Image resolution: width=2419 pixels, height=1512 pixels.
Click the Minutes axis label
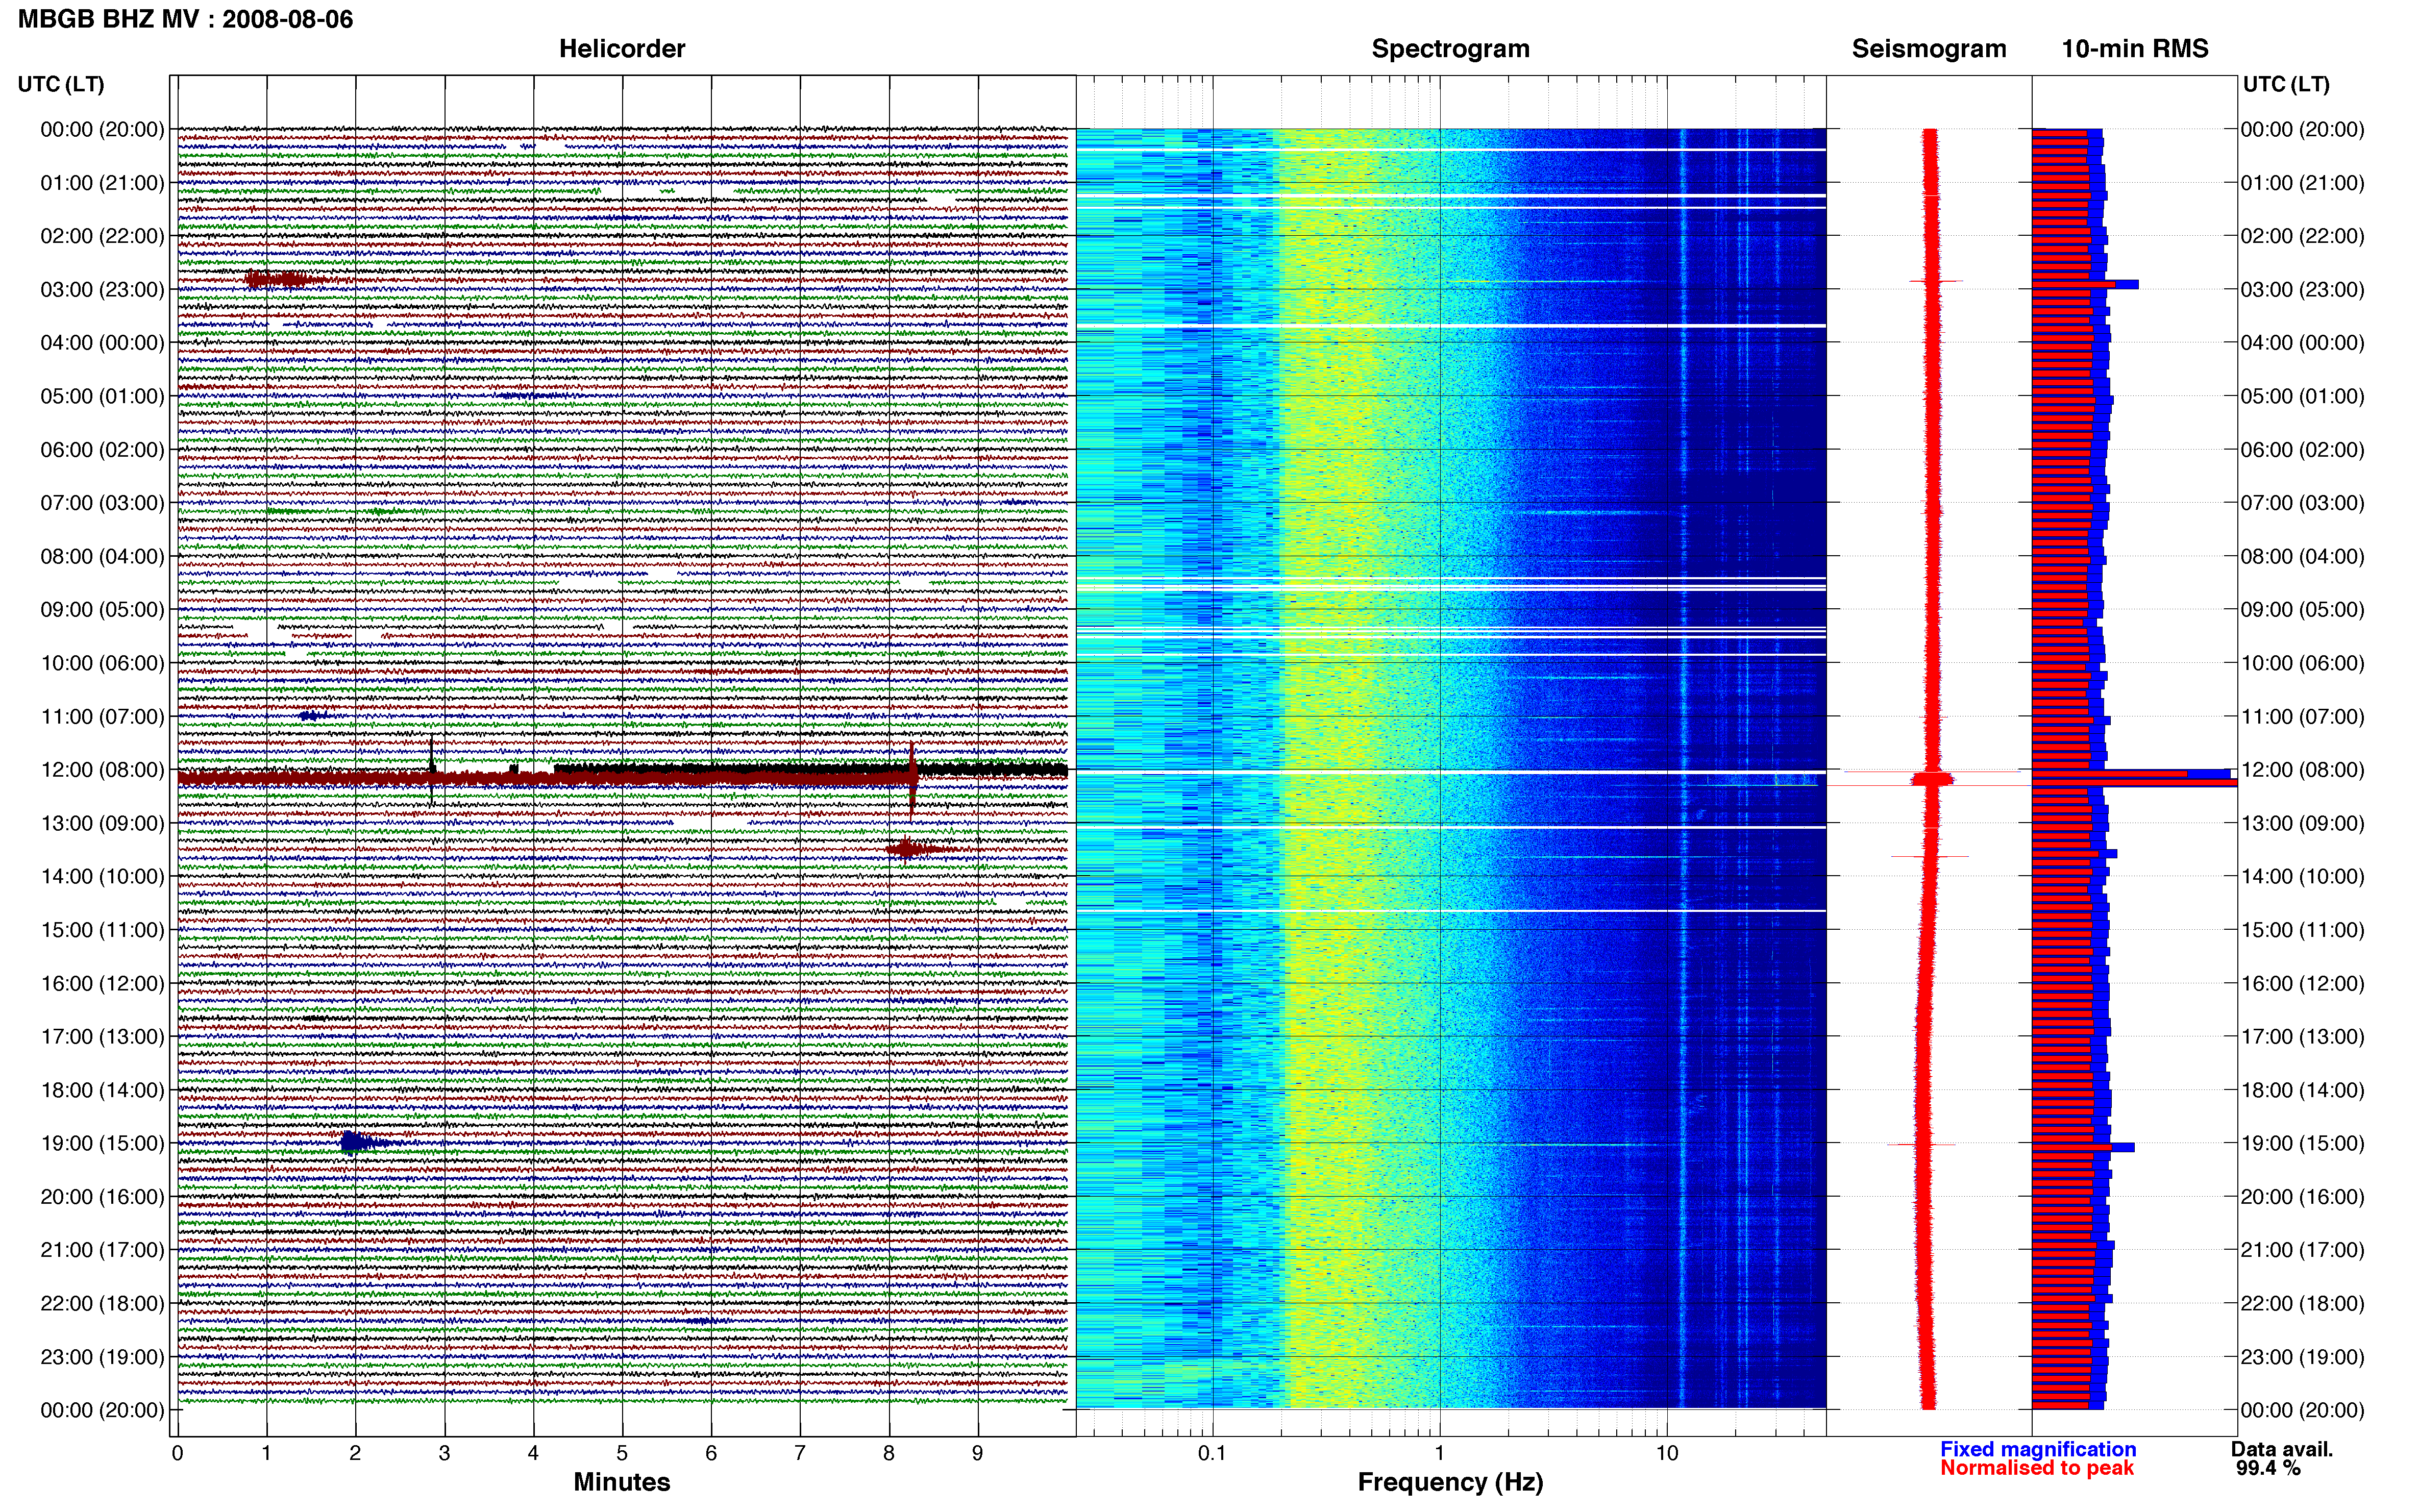[x=622, y=1482]
